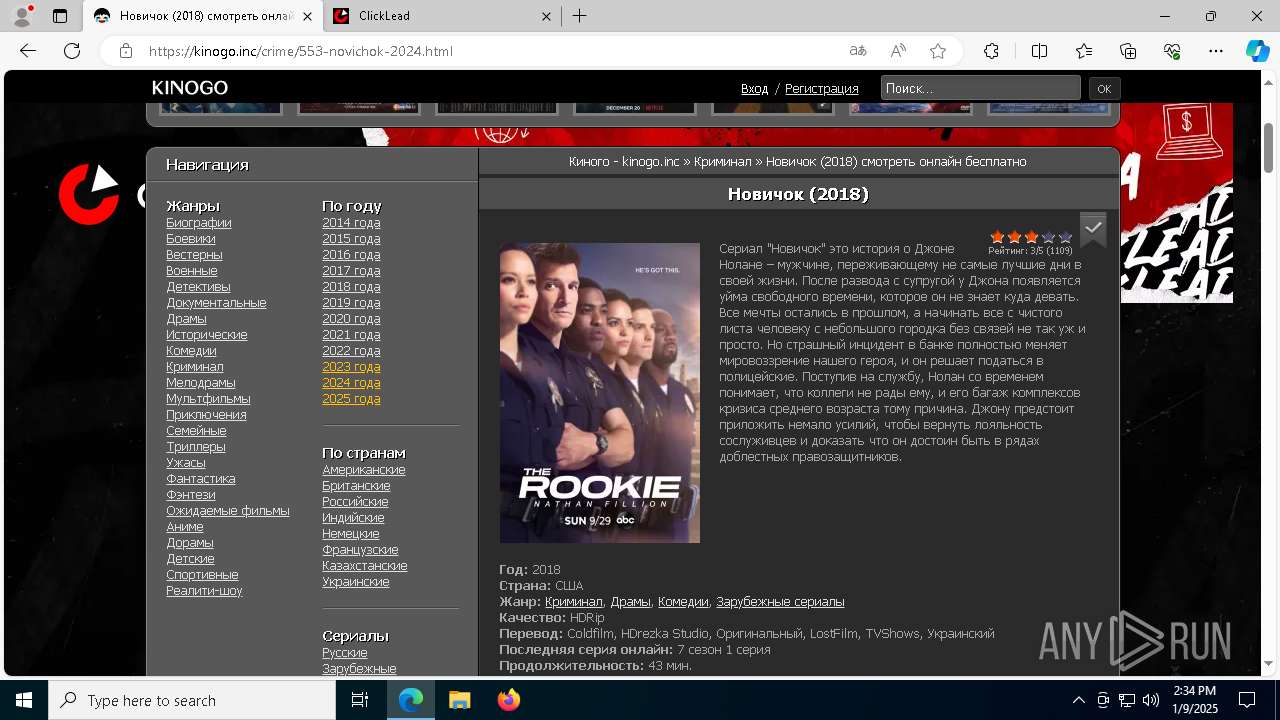Click the Киного - kinogo.inc breadcrumb
Viewport: 1280px width, 720px height.
[624, 162]
